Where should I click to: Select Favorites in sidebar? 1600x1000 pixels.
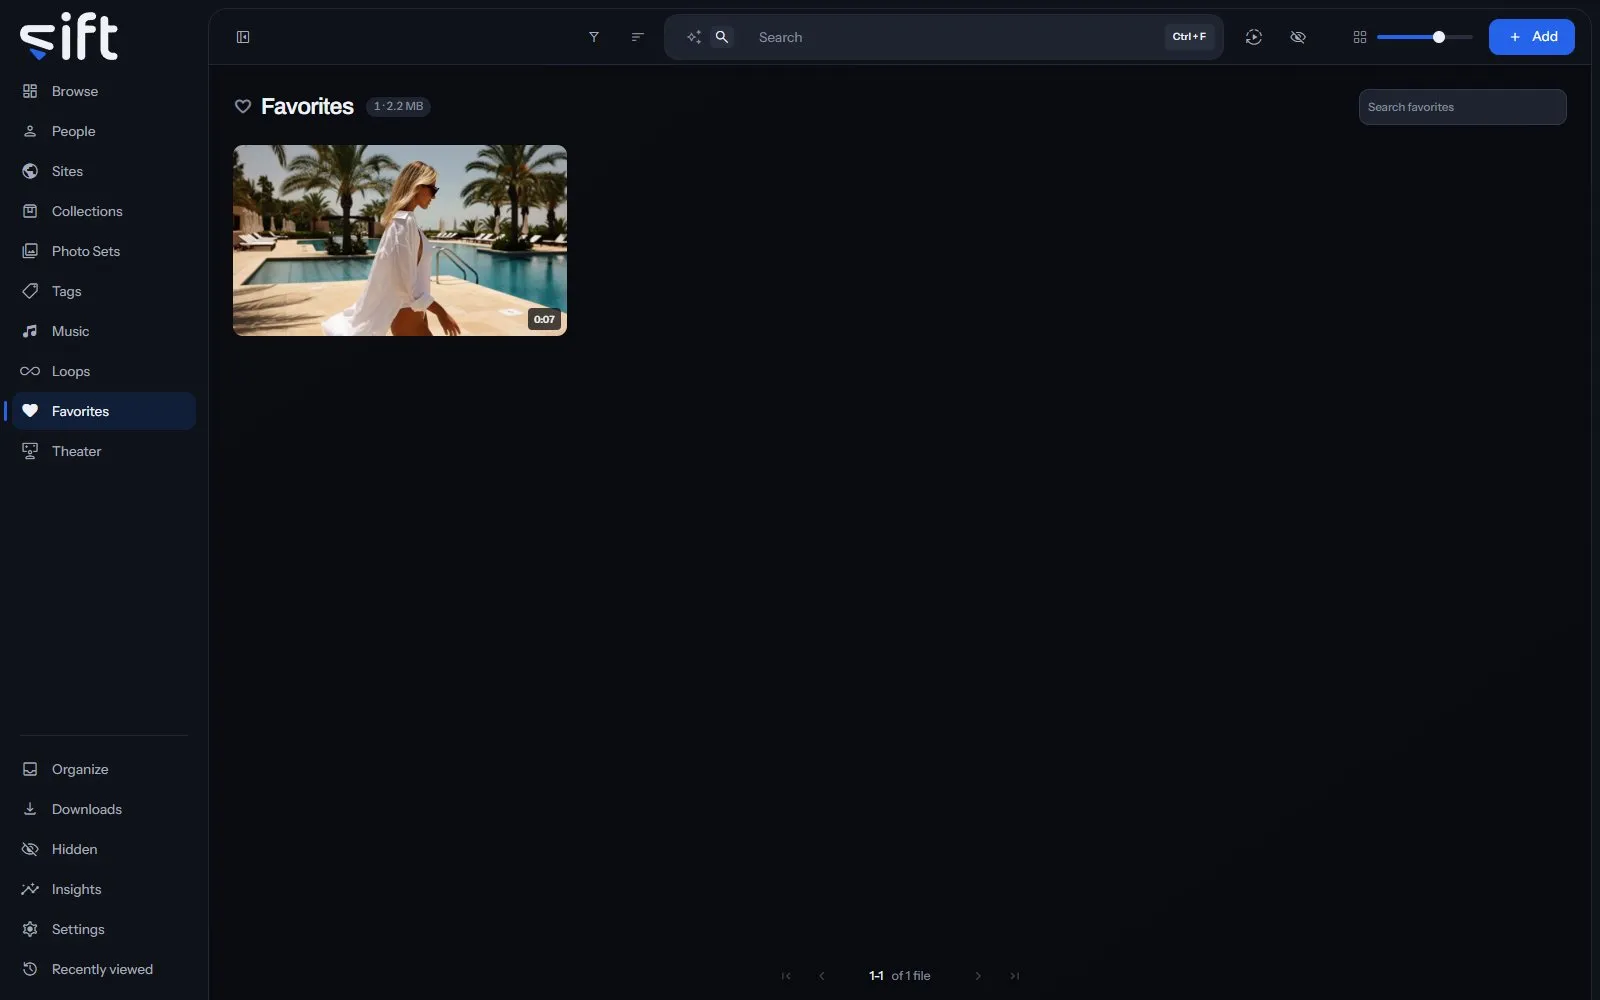[104, 411]
